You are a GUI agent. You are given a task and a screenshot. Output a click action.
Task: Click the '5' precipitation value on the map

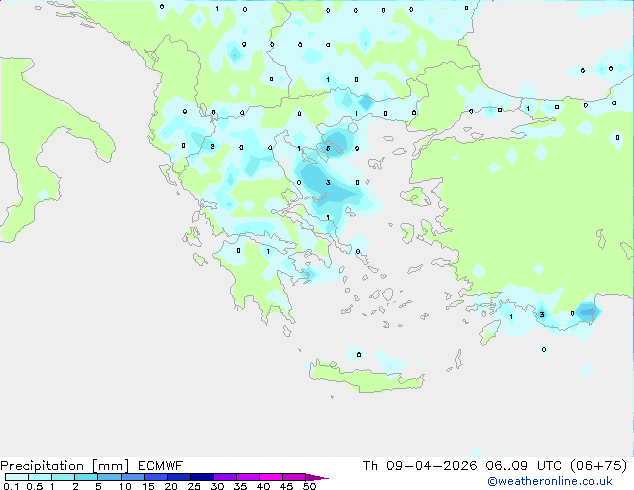tap(328, 148)
